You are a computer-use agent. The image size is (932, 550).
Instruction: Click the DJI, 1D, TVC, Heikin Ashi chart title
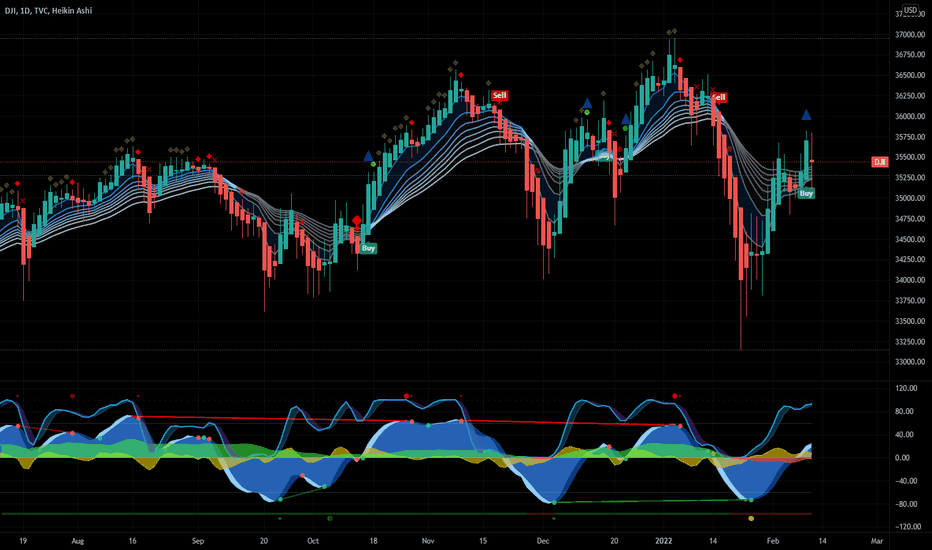tap(48, 11)
